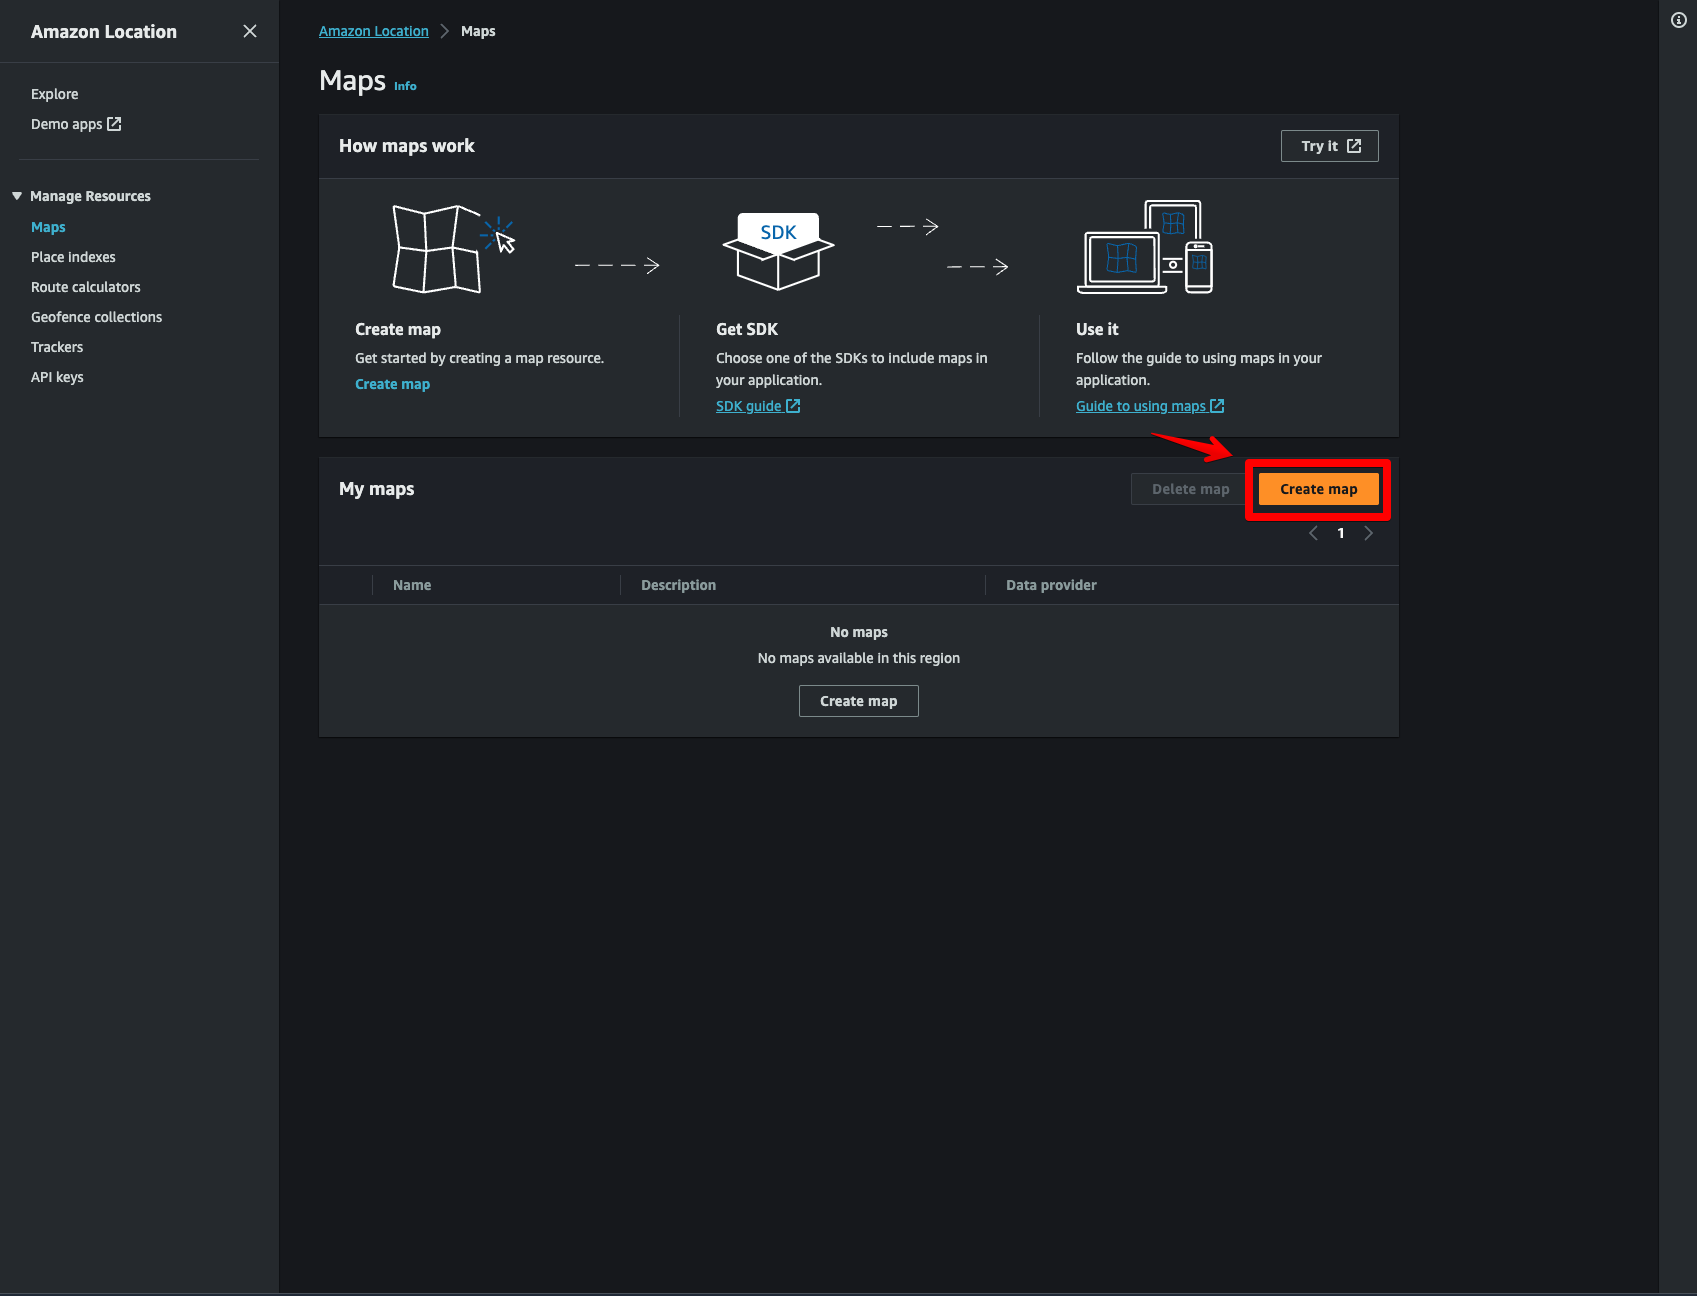1697x1296 pixels.
Task: Click Create map button in the empty table
Action: pyautogui.click(x=858, y=701)
